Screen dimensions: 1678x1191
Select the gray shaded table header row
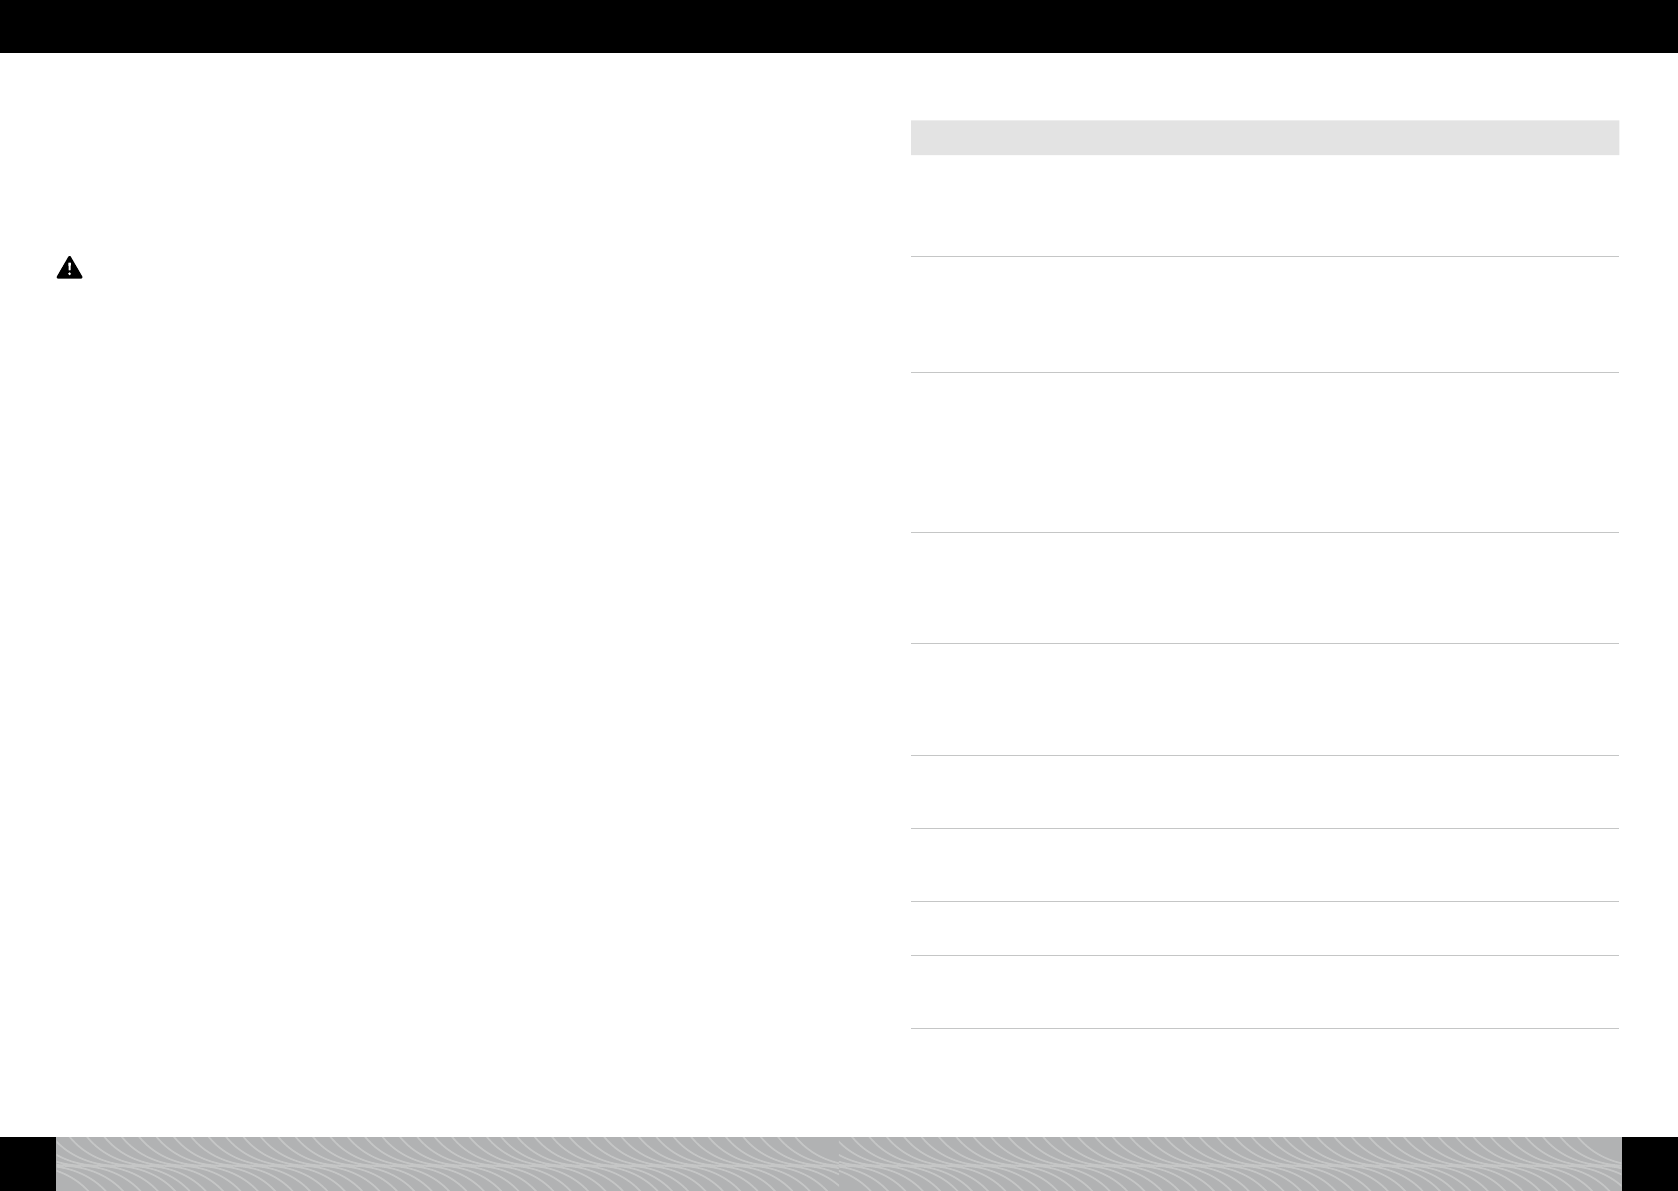pos(1264,138)
